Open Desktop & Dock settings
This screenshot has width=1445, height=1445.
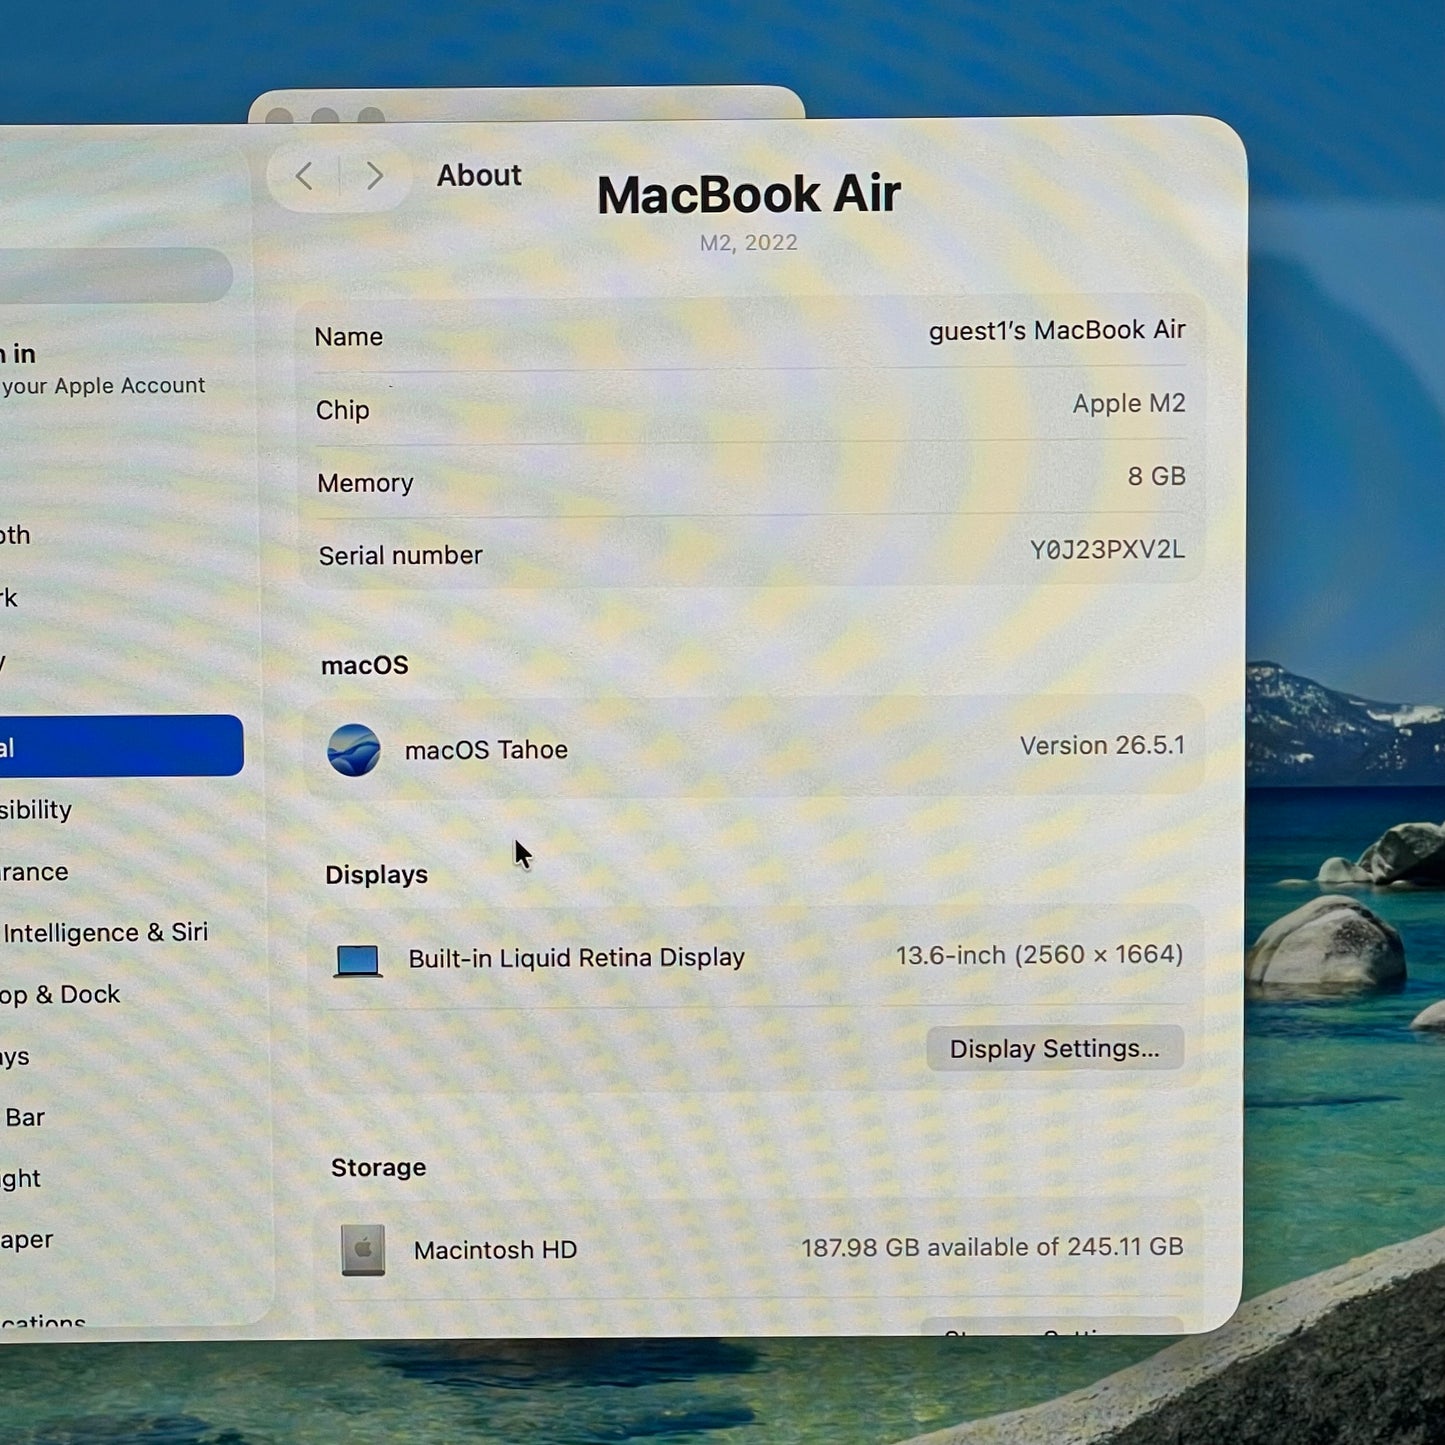60,995
